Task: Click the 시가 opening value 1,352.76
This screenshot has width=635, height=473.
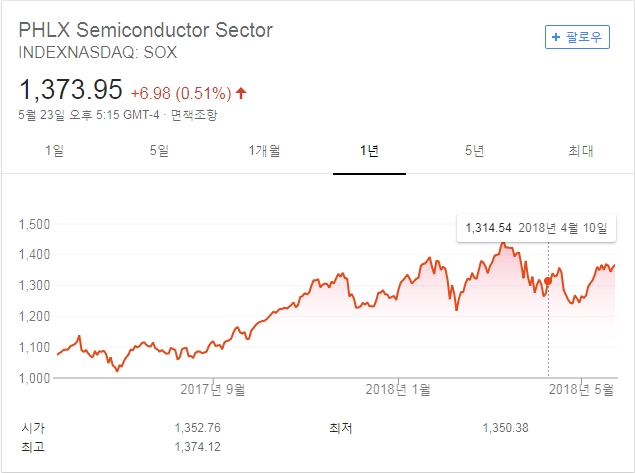Action: point(198,427)
